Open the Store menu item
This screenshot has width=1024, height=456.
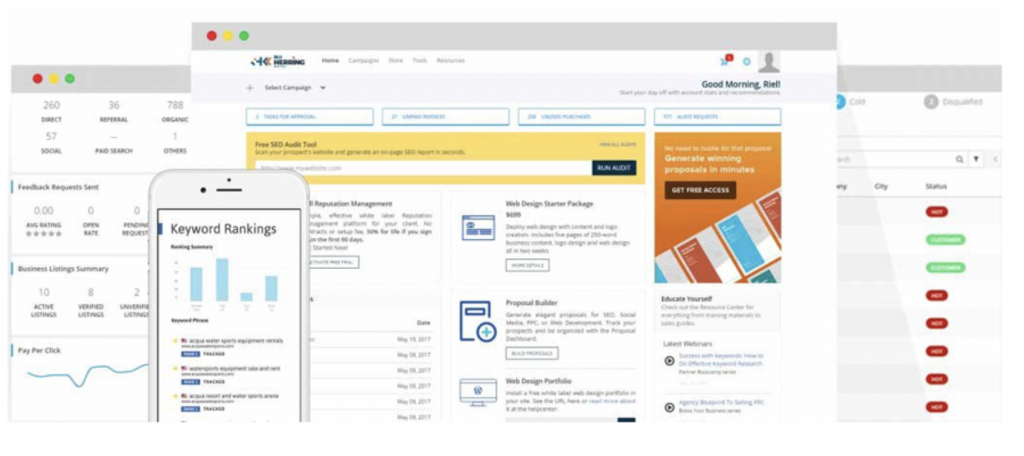pyautogui.click(x=395, y=61)
